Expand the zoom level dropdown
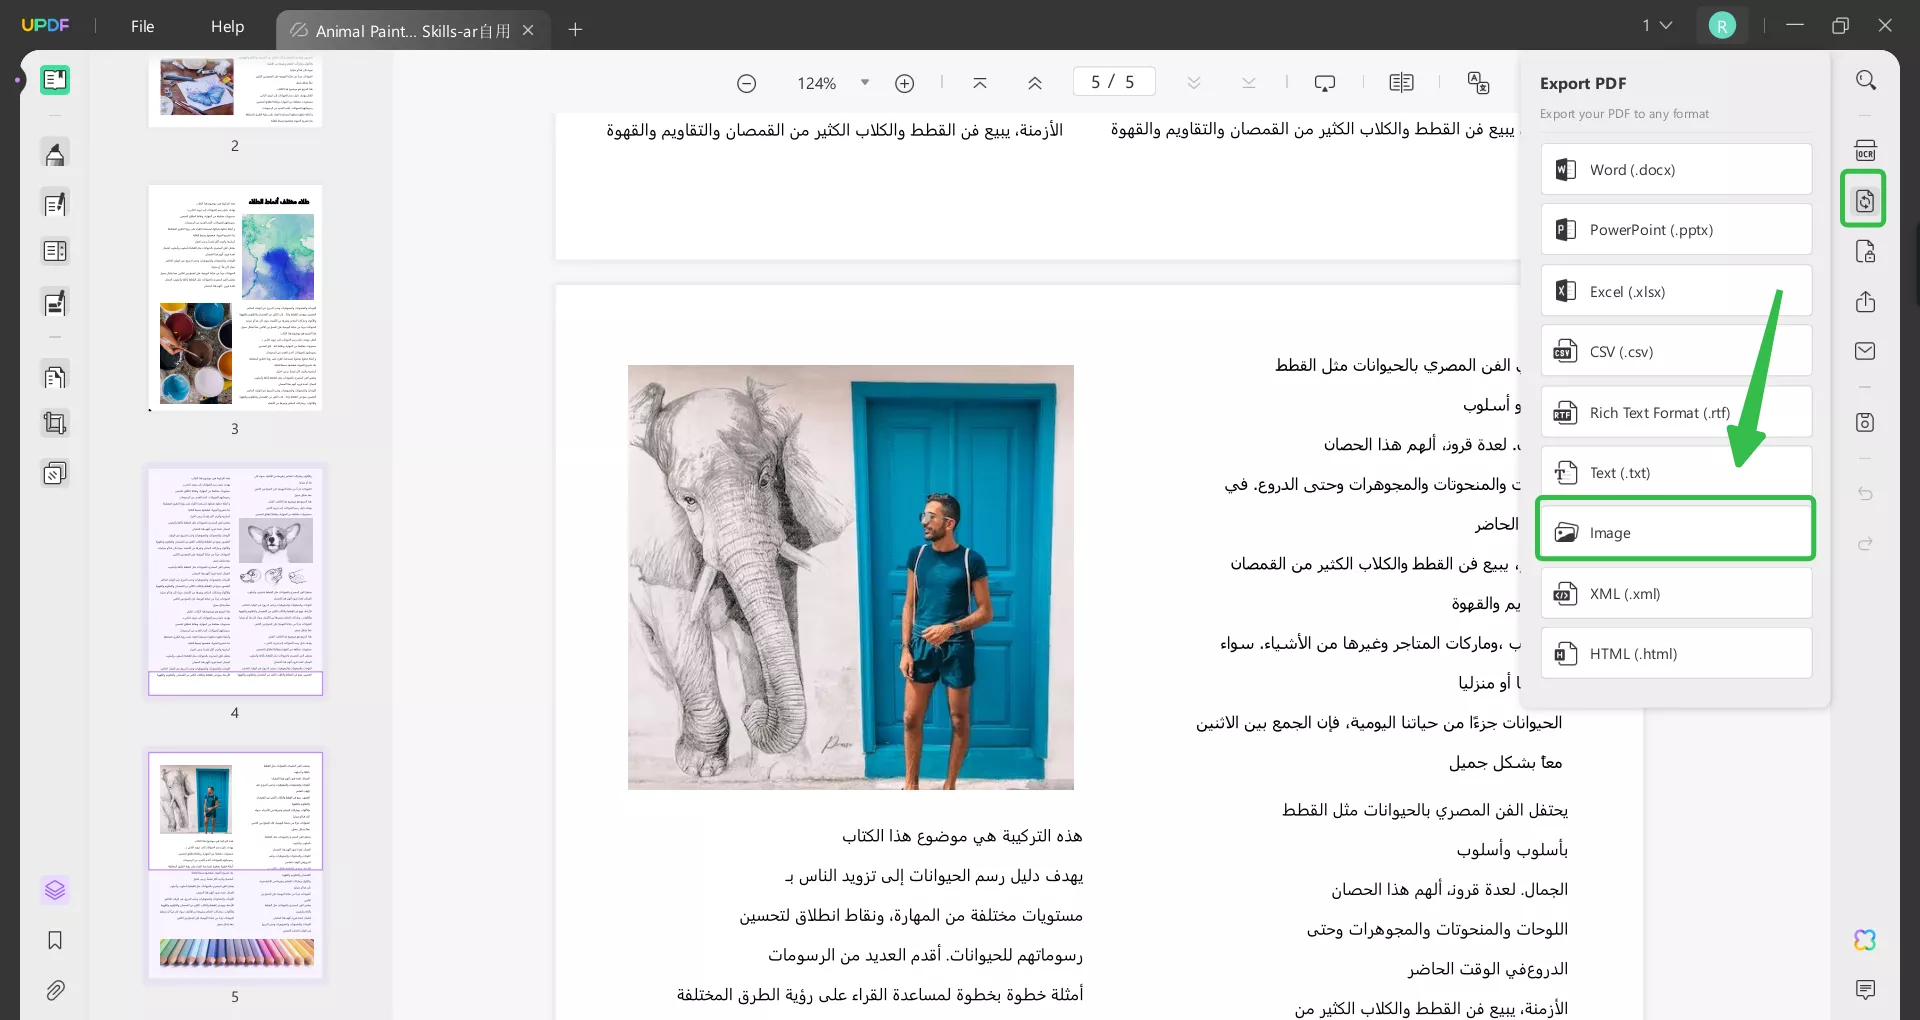Viewport: 1920px width, 1020px height. coord(865,83)
